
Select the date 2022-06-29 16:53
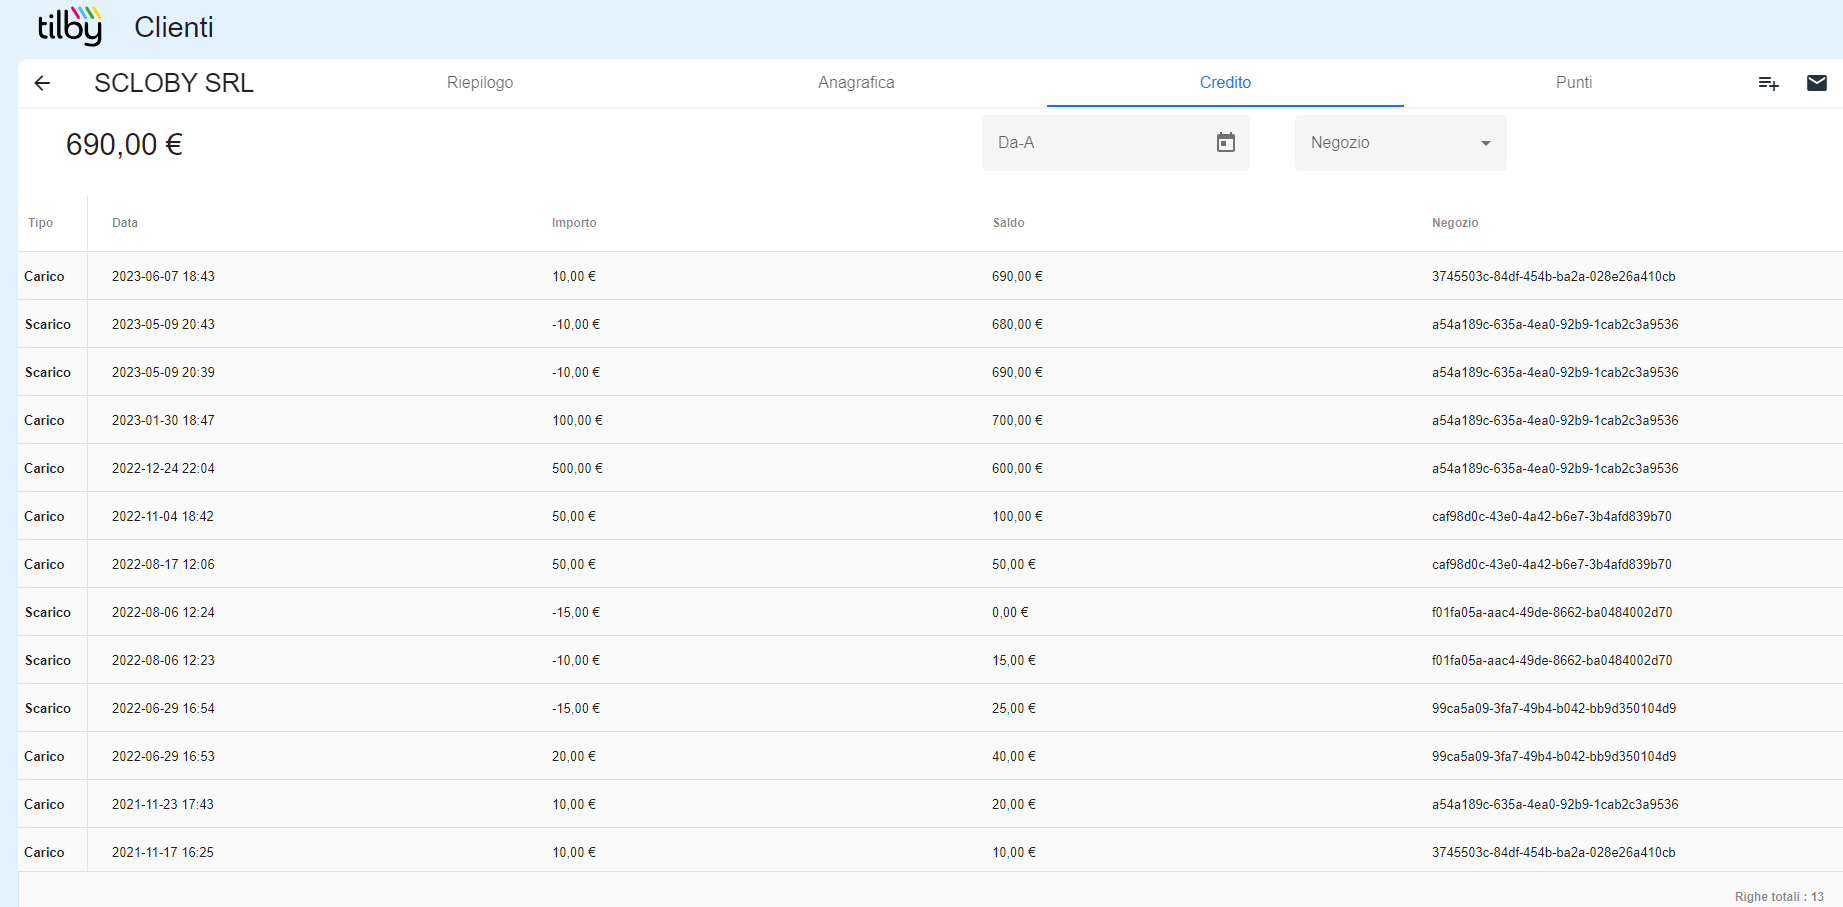(163, 757)
